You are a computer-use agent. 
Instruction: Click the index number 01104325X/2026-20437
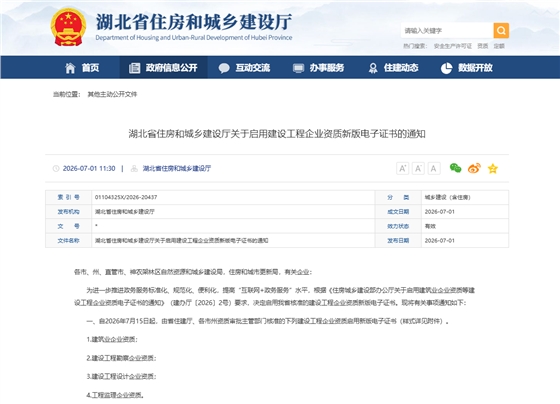pyautogui.click(x=126, y=197)
